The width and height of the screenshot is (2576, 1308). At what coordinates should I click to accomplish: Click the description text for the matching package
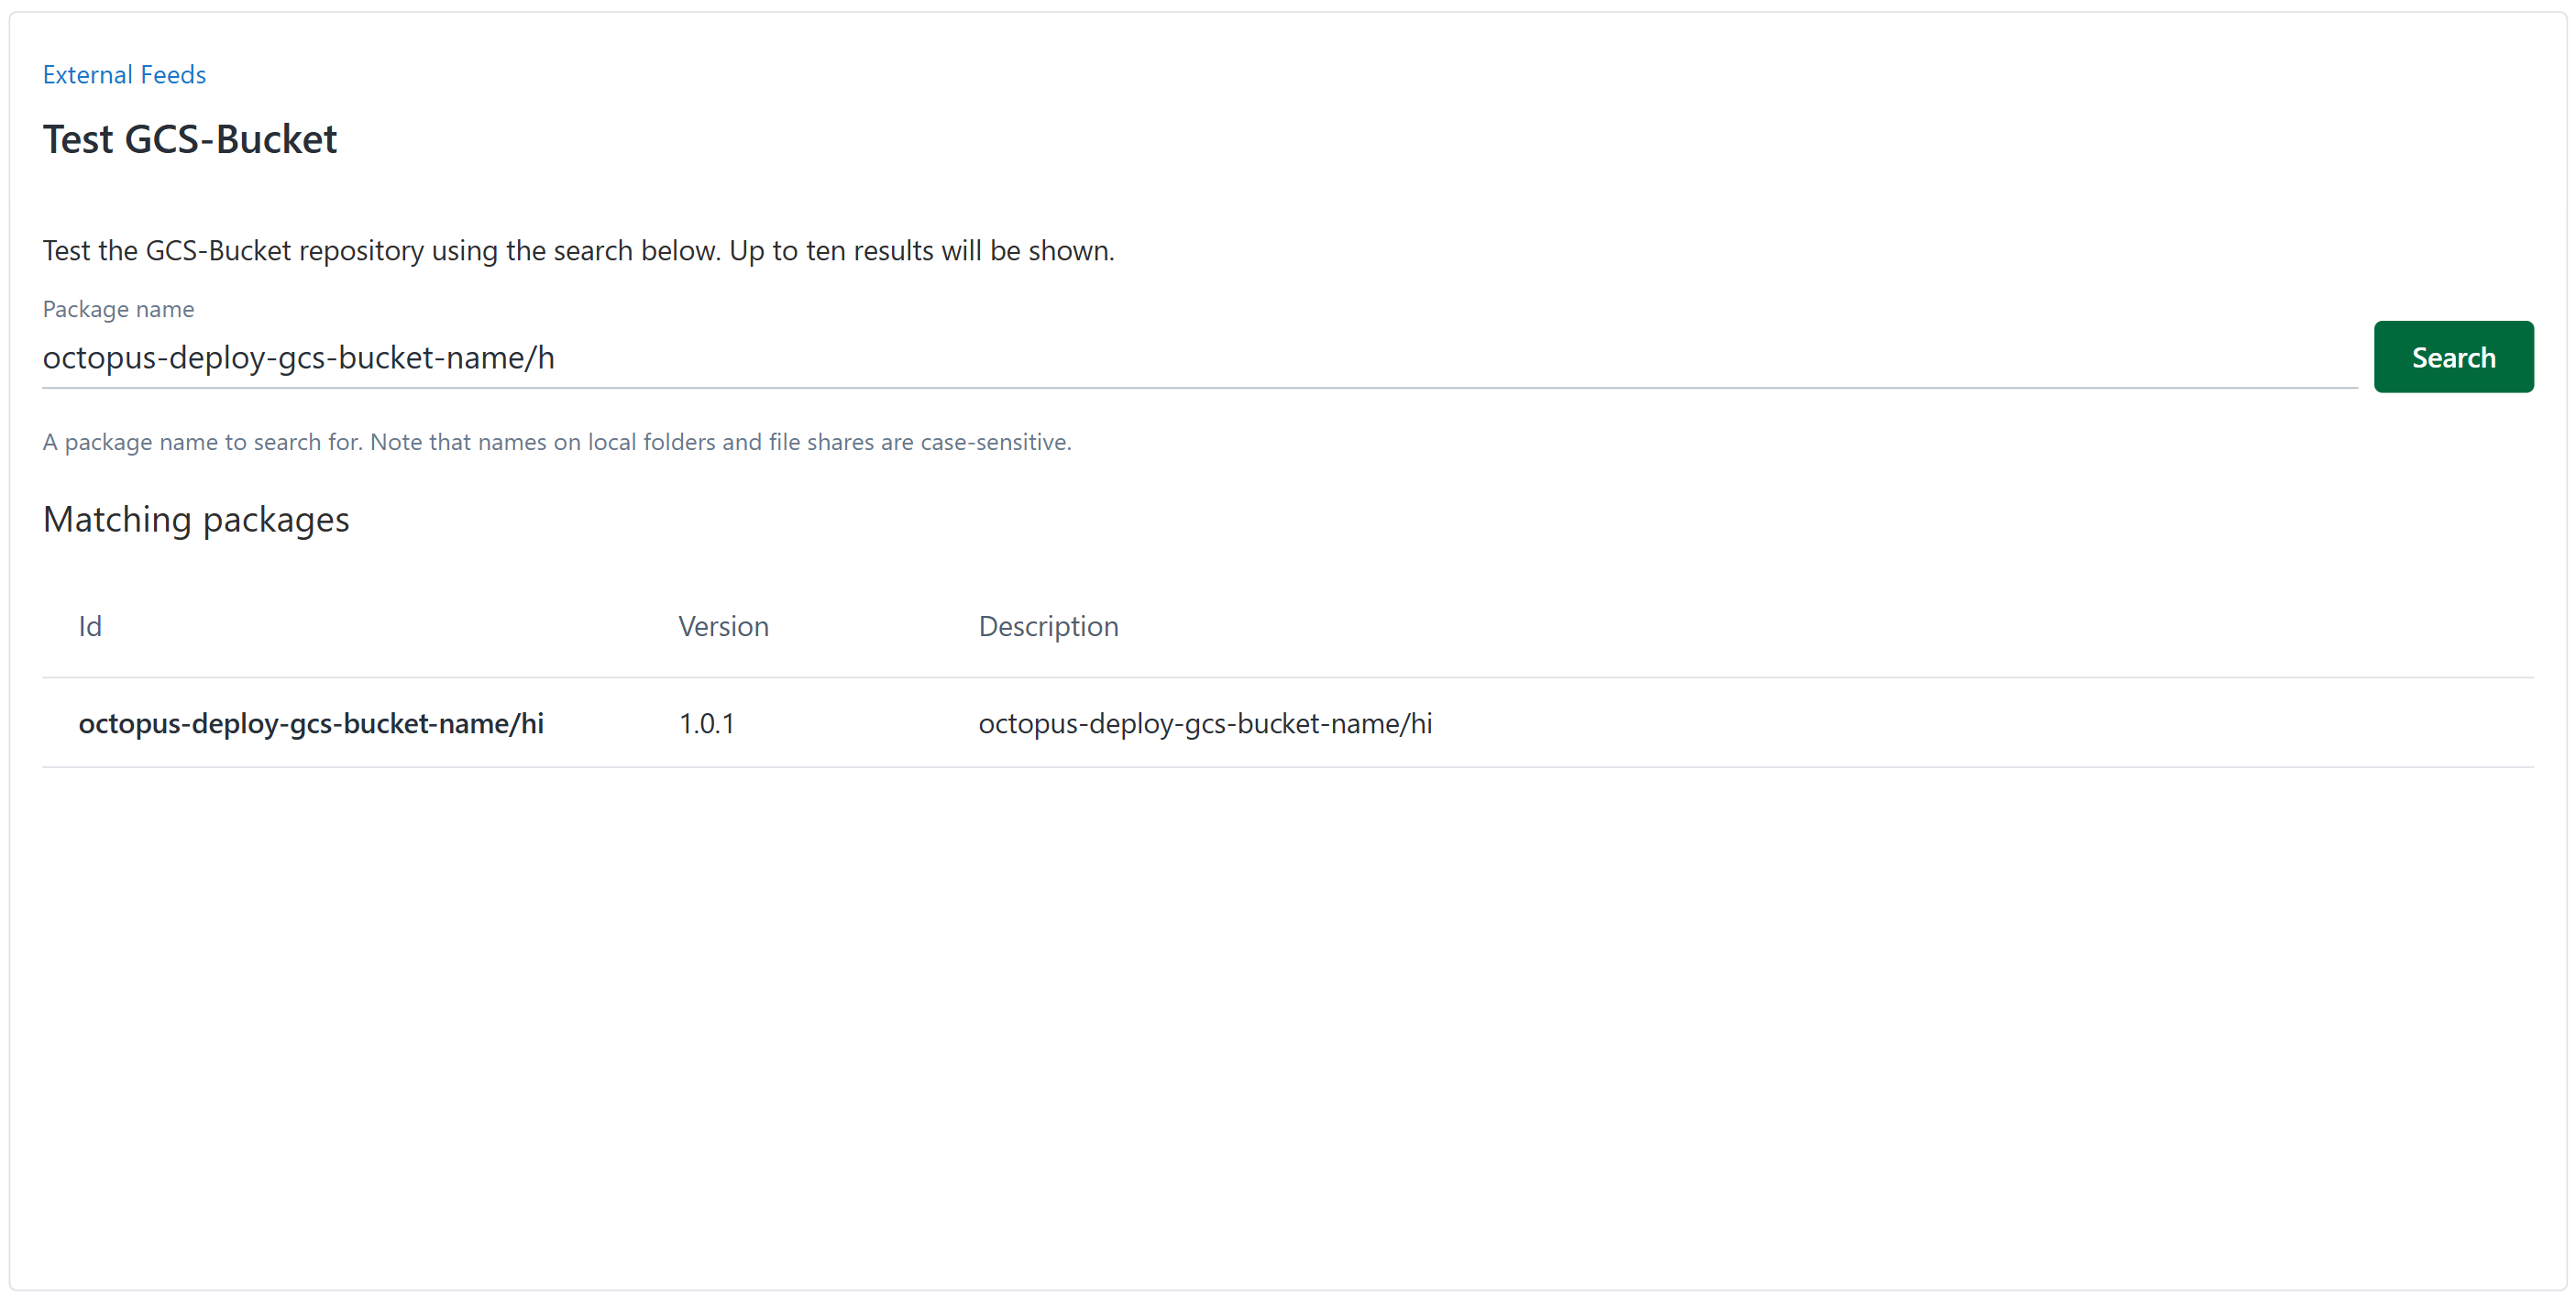pos(1204,723)
